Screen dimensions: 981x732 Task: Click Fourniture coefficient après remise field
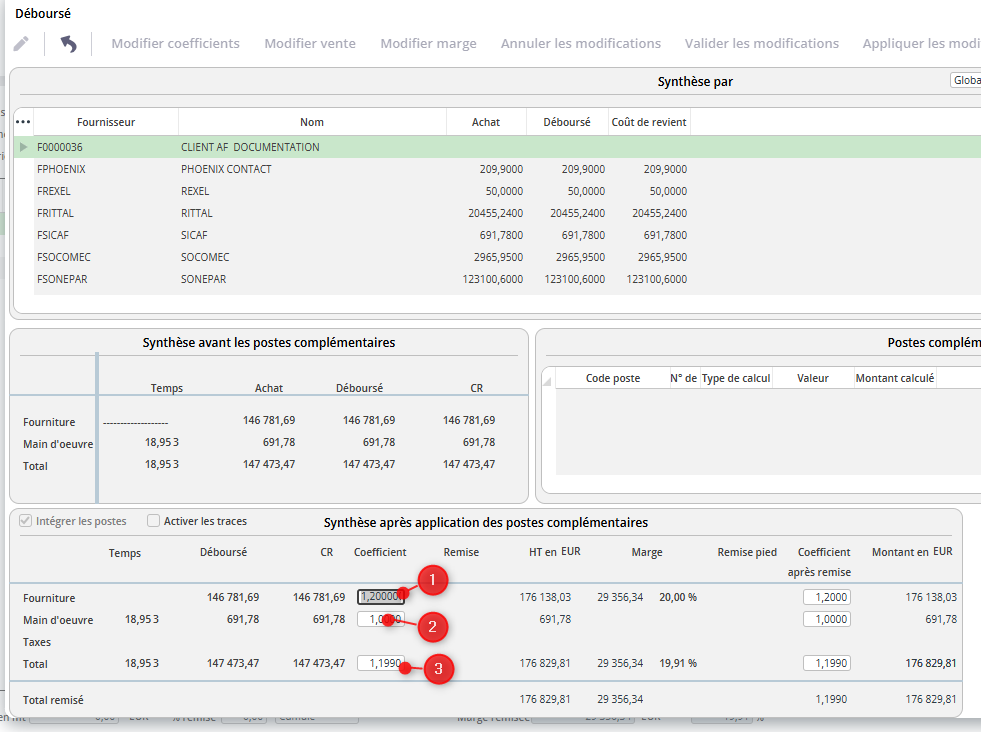826,597
